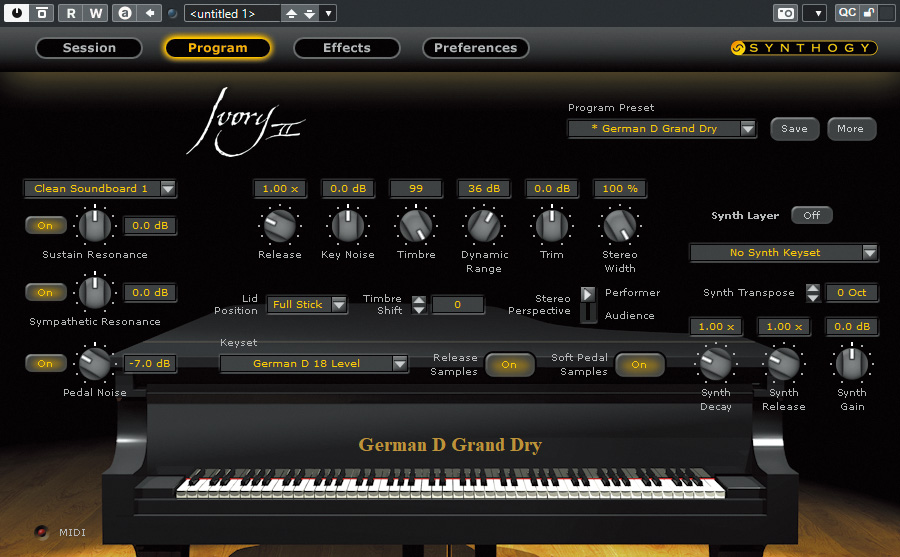The image size is (900, 557).
Task: Click the circled 'a' toolbar icon
Action: [x=125, y=13]
